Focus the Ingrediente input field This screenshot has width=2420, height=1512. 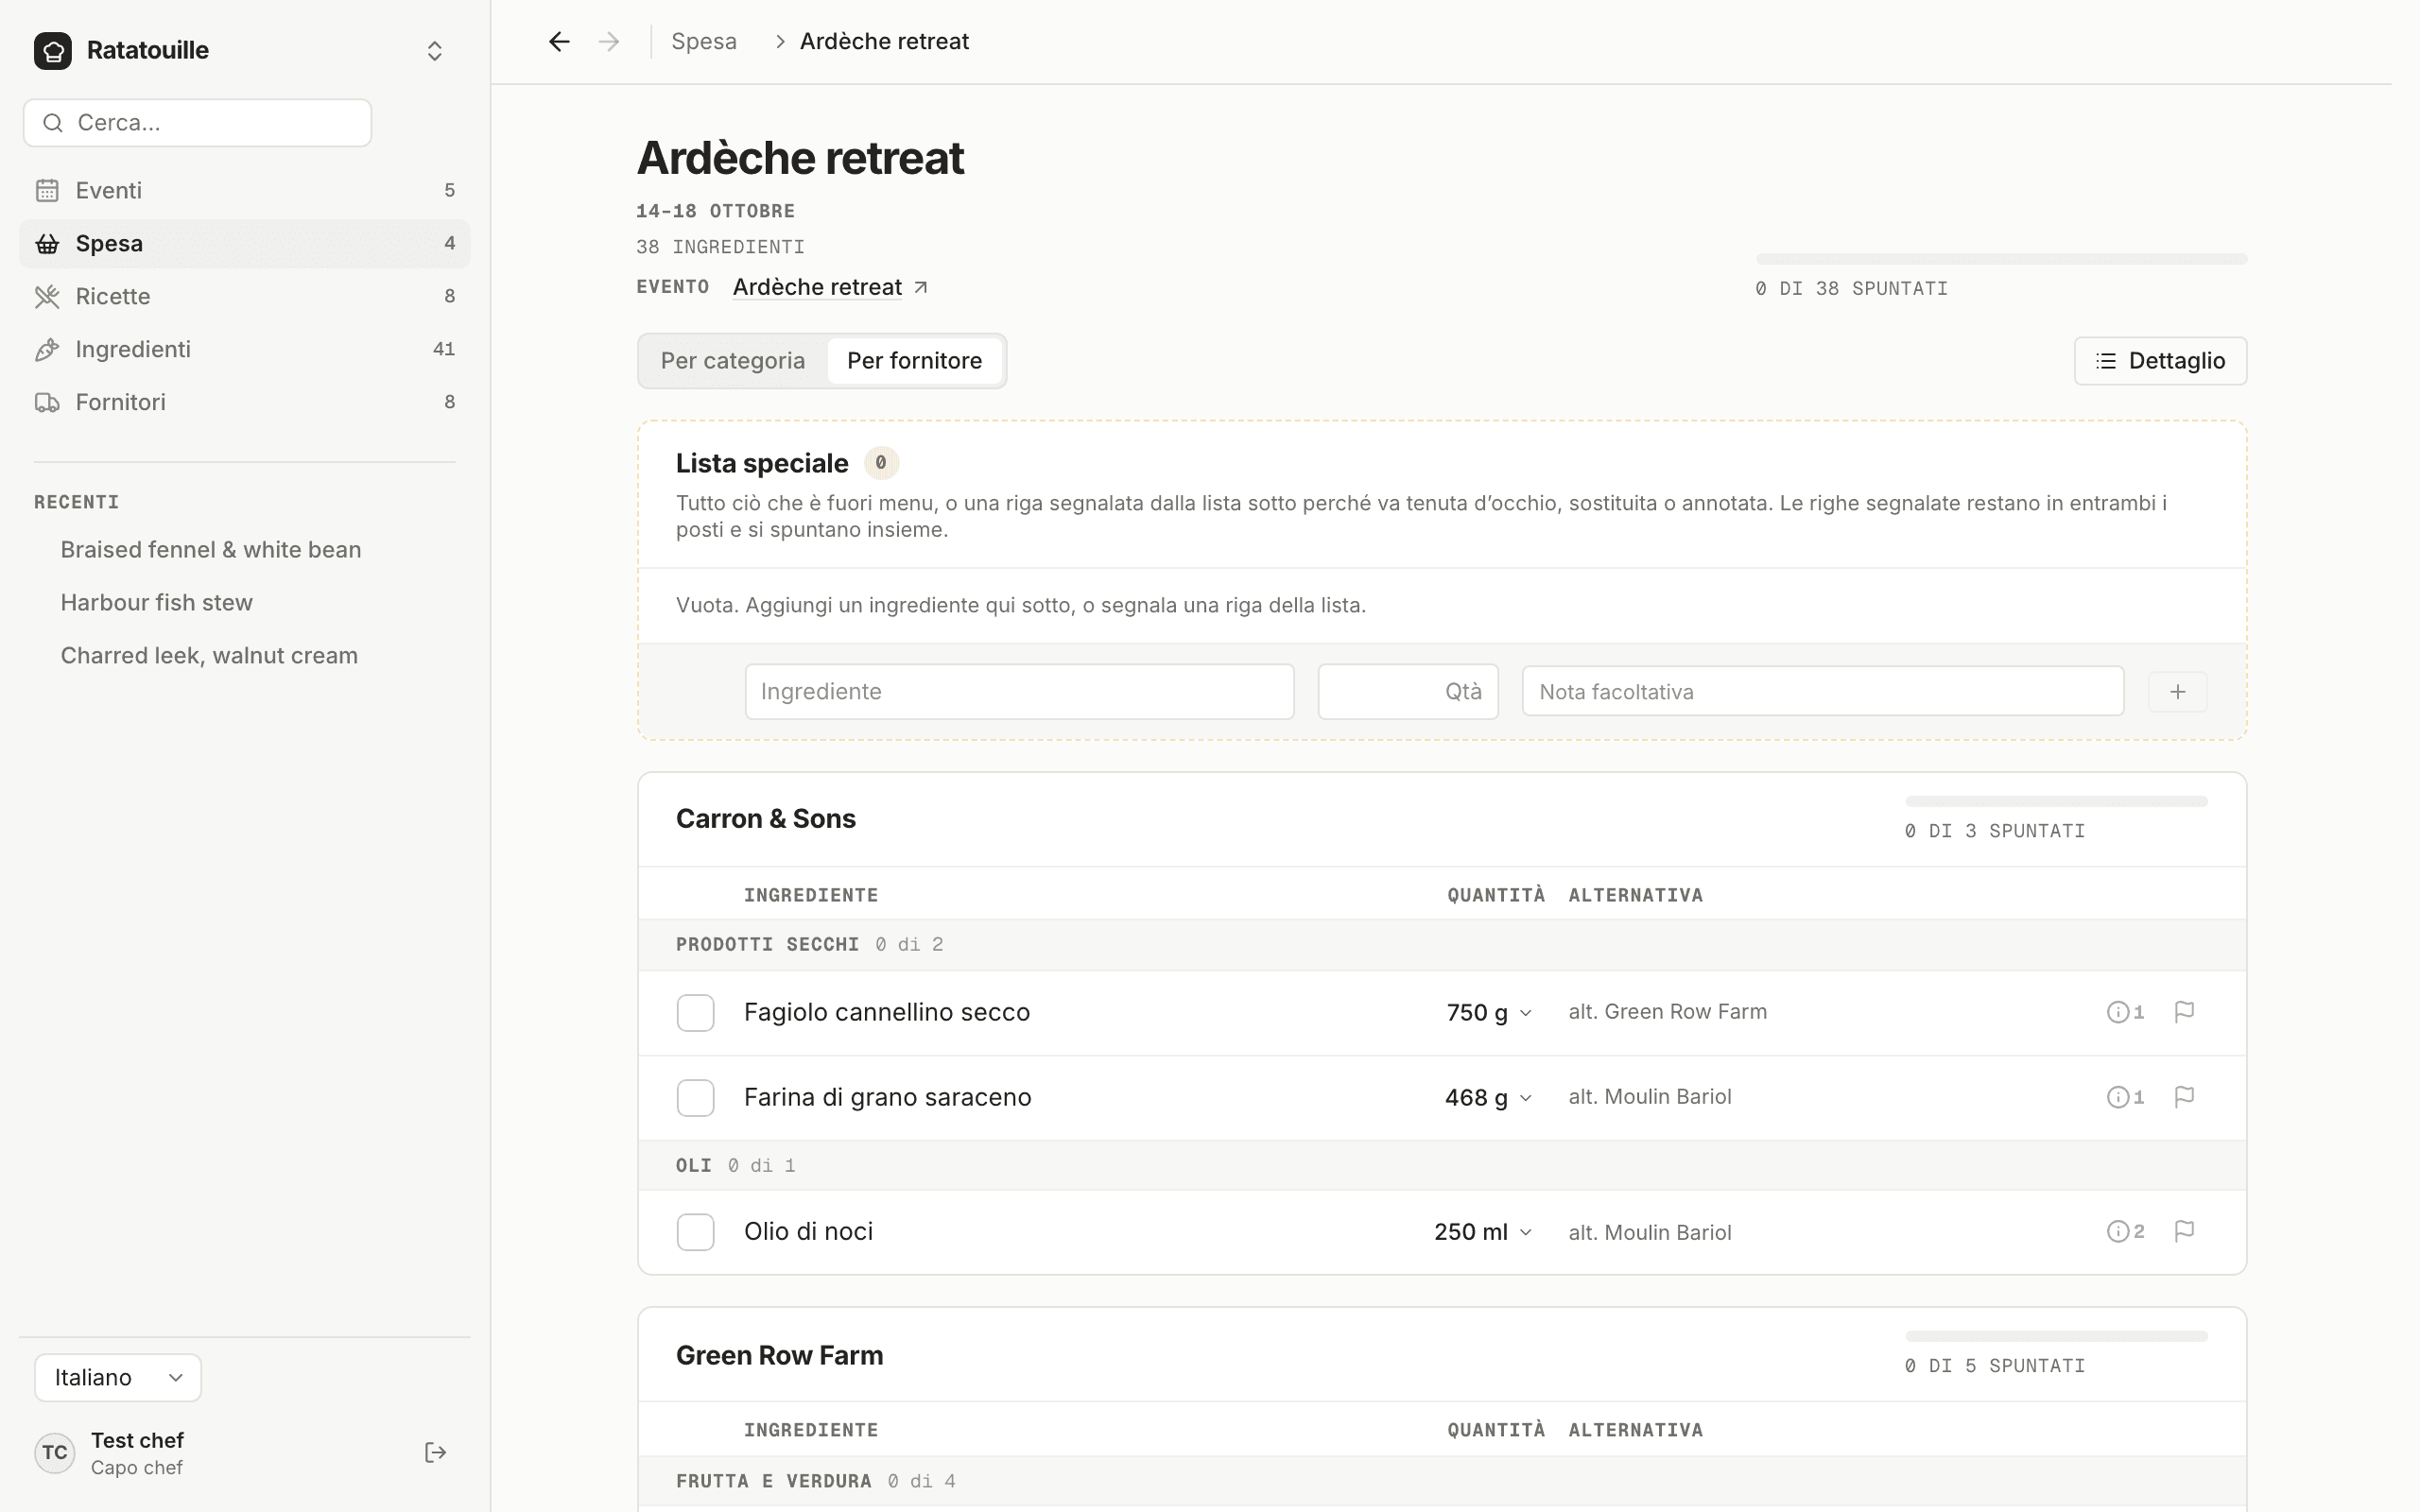tap(1019, 692)
